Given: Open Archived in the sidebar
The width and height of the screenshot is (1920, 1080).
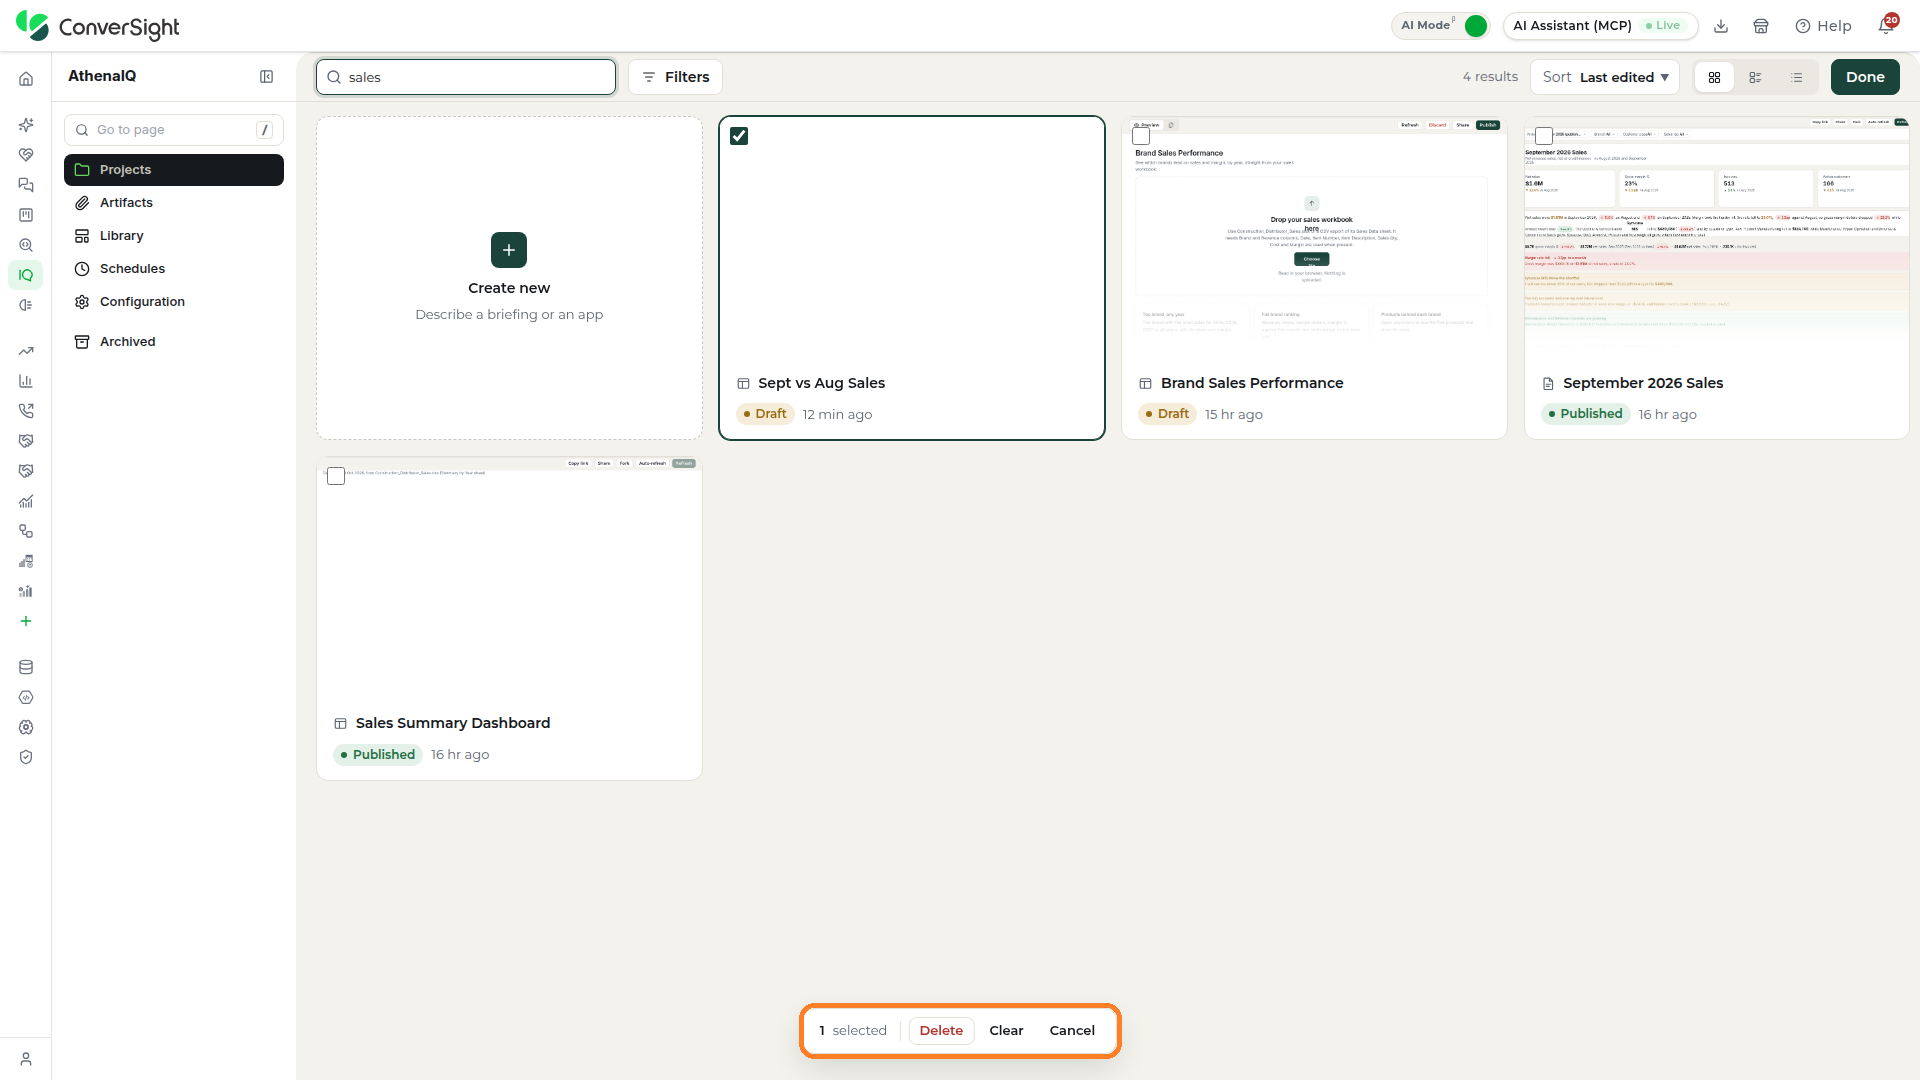Looking at the screenshot, I should (174, 342).
